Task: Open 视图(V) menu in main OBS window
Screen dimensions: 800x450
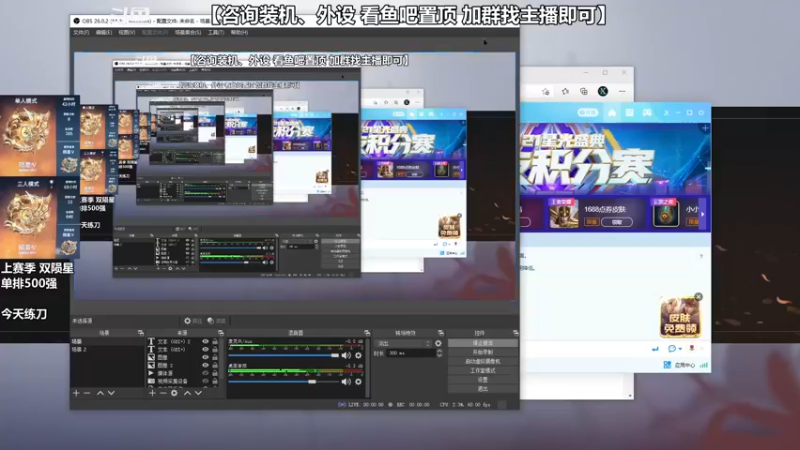Action: [x=127, y=32]
